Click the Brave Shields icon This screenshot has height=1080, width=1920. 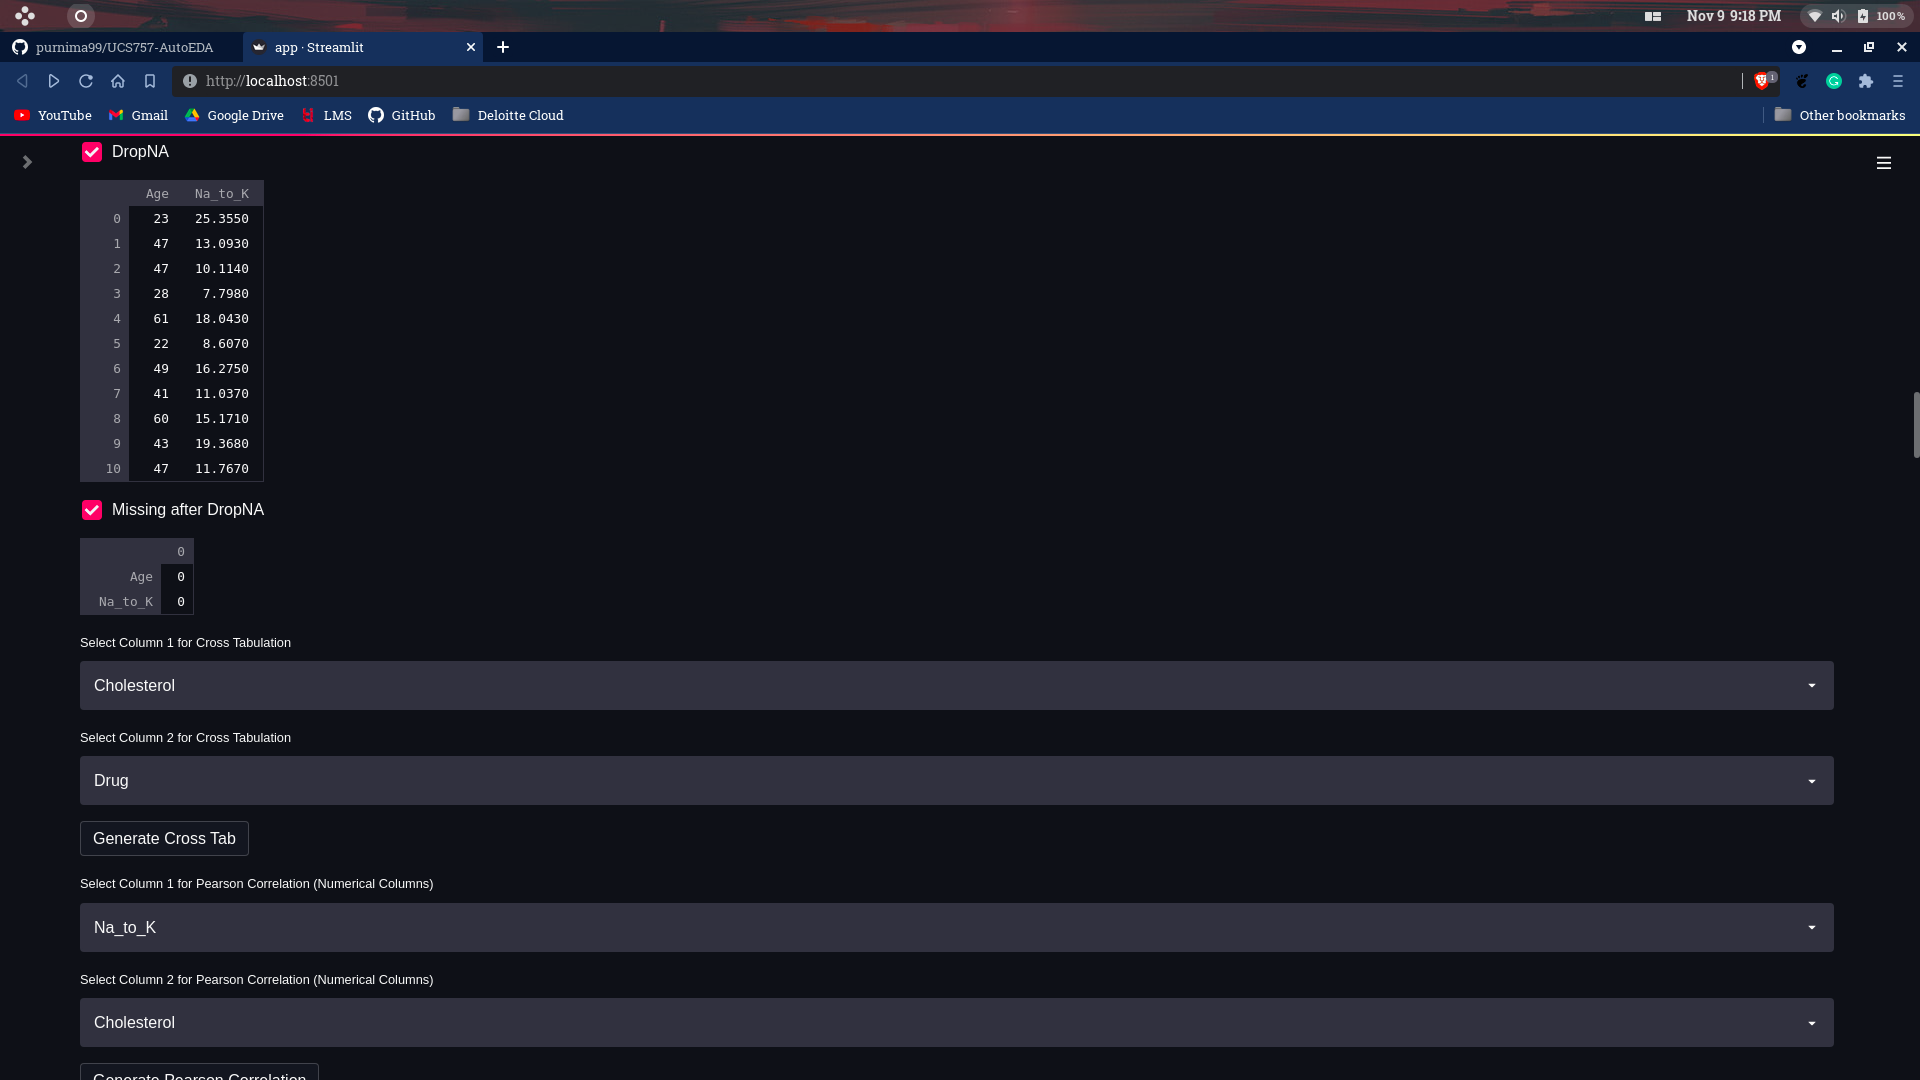click(x=1762, y=81)
